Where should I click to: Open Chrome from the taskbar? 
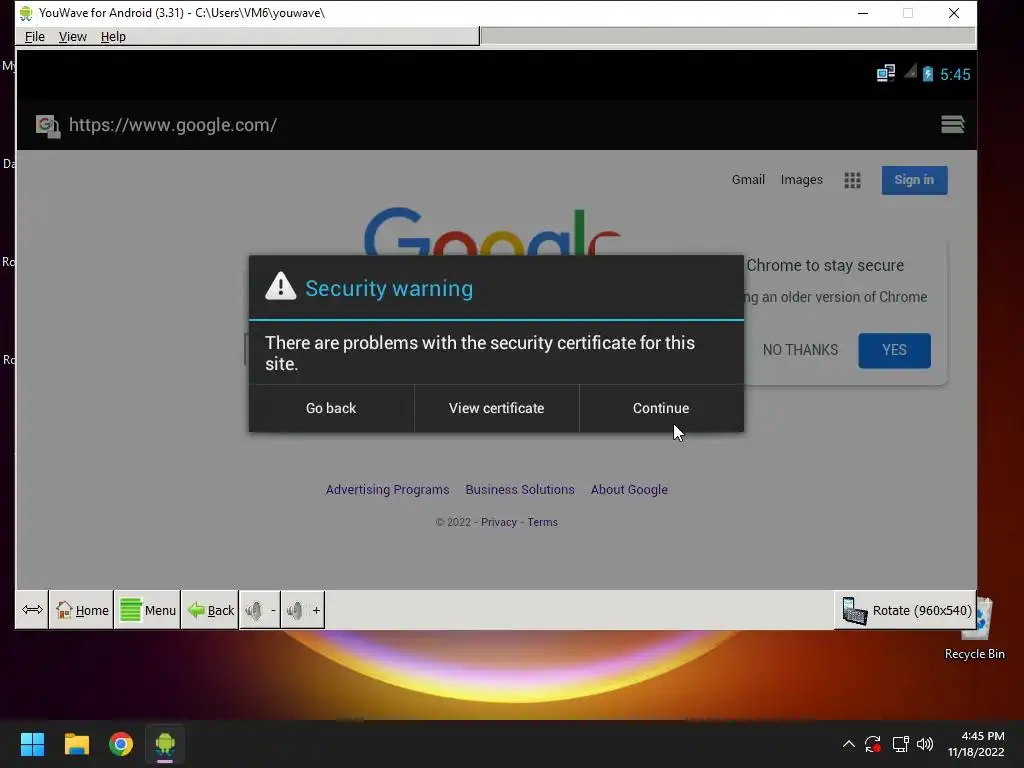tap(121, 744)
